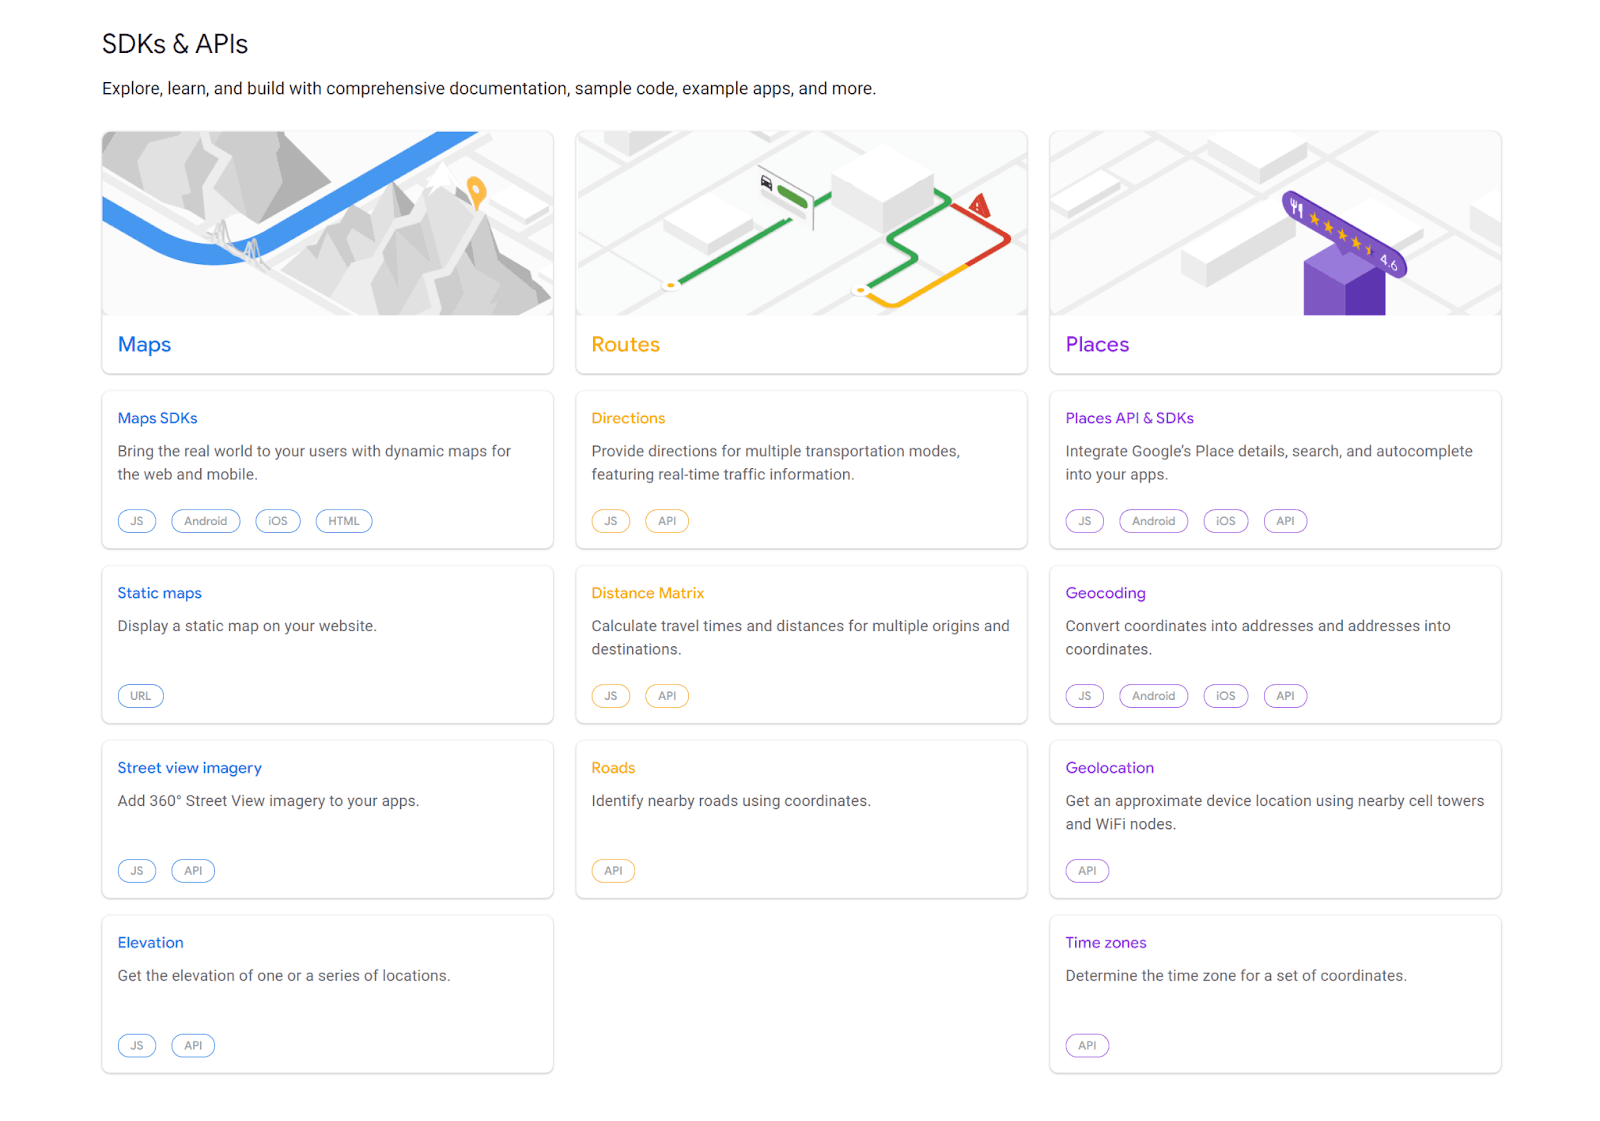Toggle the API chip under Time zones
This screenshot has width=1600, height=1121.
(x=1087, y=1045)
